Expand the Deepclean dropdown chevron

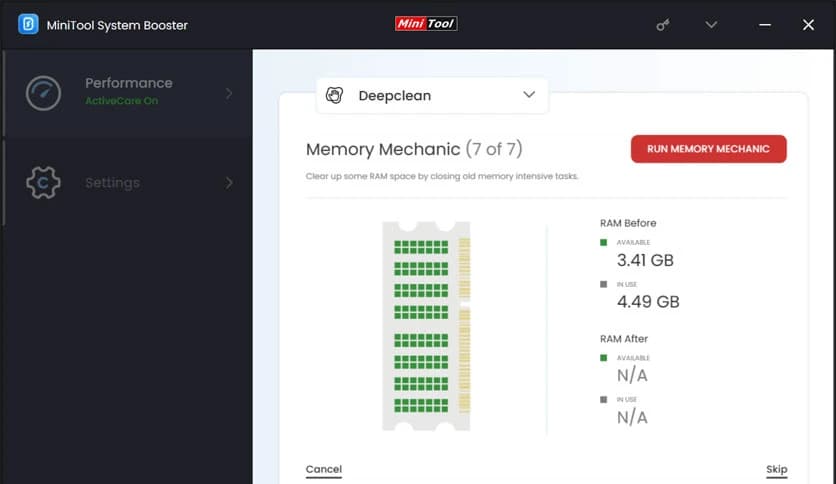pos(529,95)
